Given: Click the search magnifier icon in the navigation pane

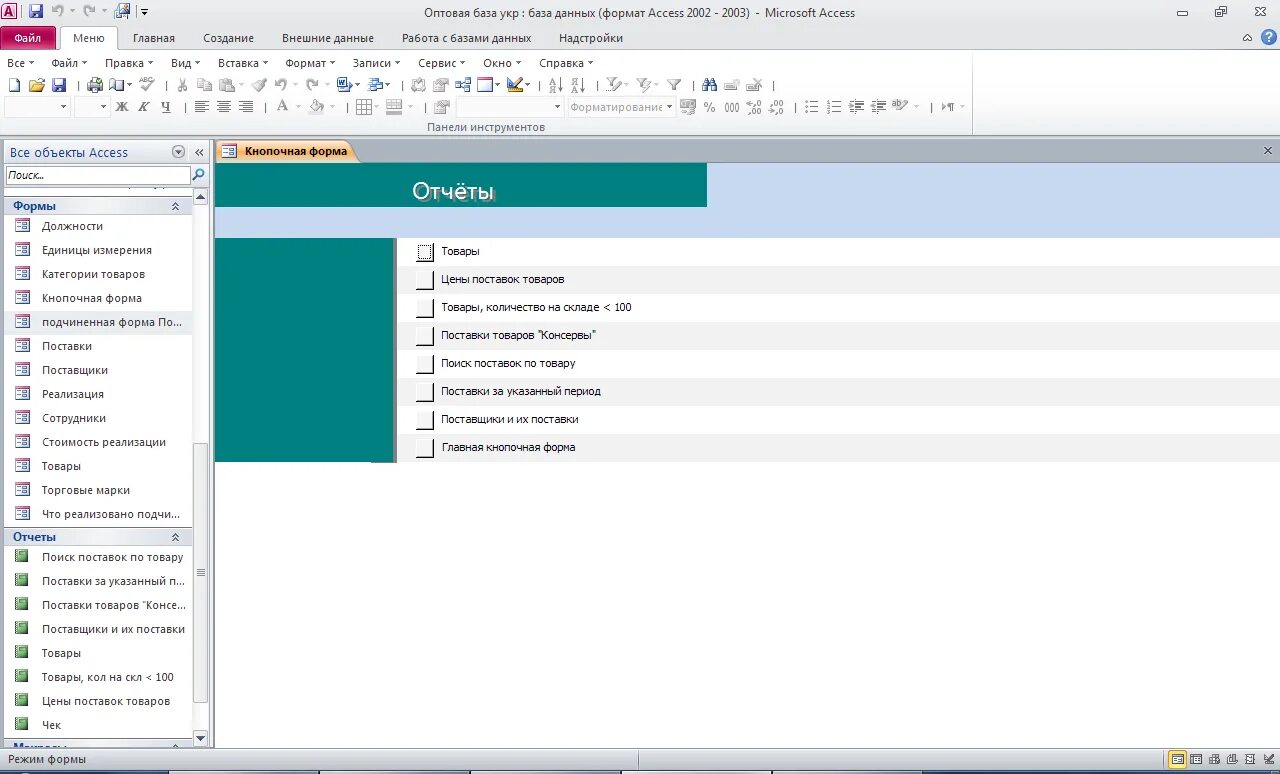Looking at the screenshot, I should 198,175.
